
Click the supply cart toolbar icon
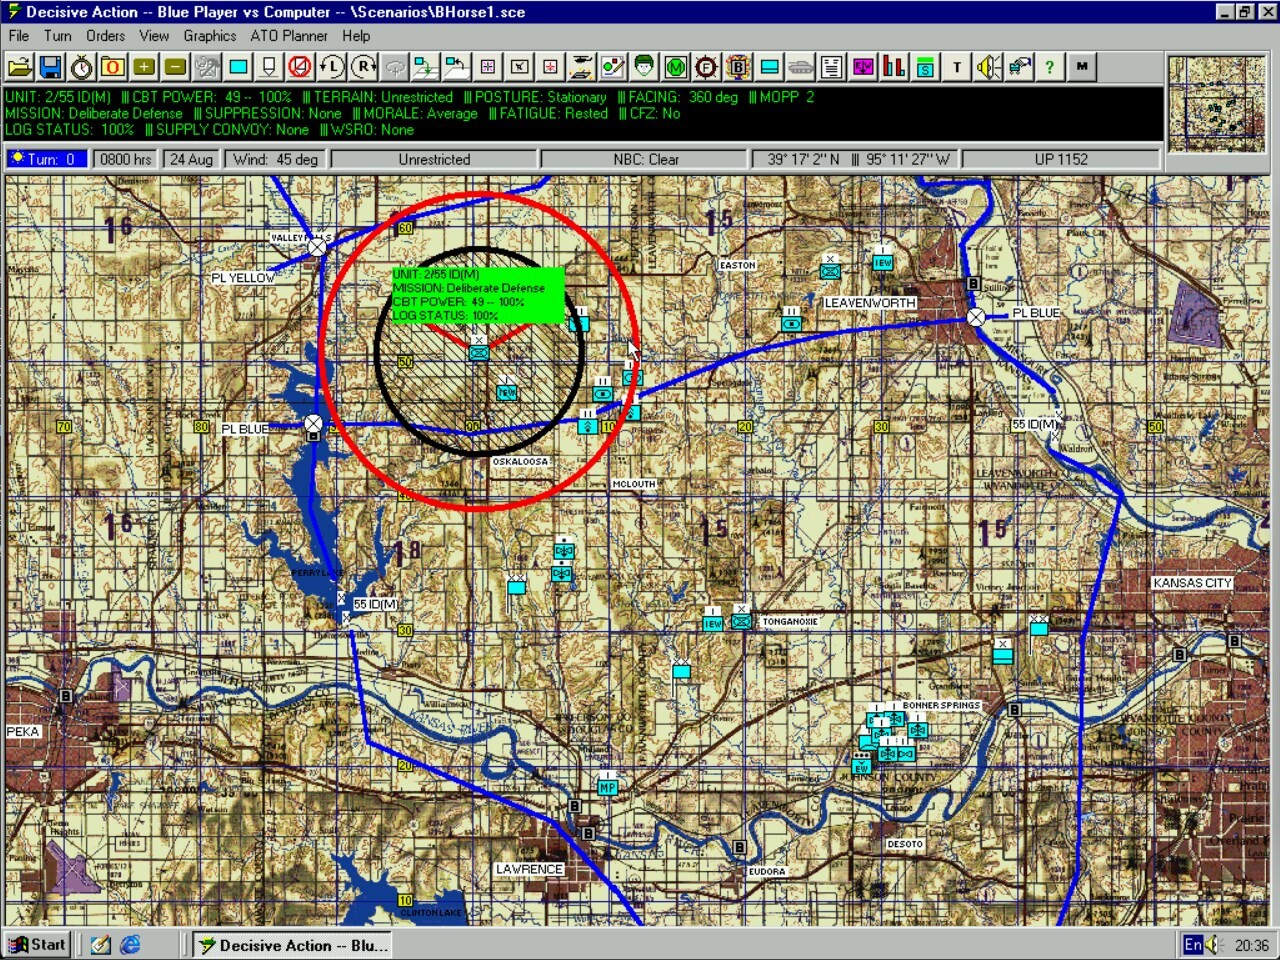coord(1019,67)
